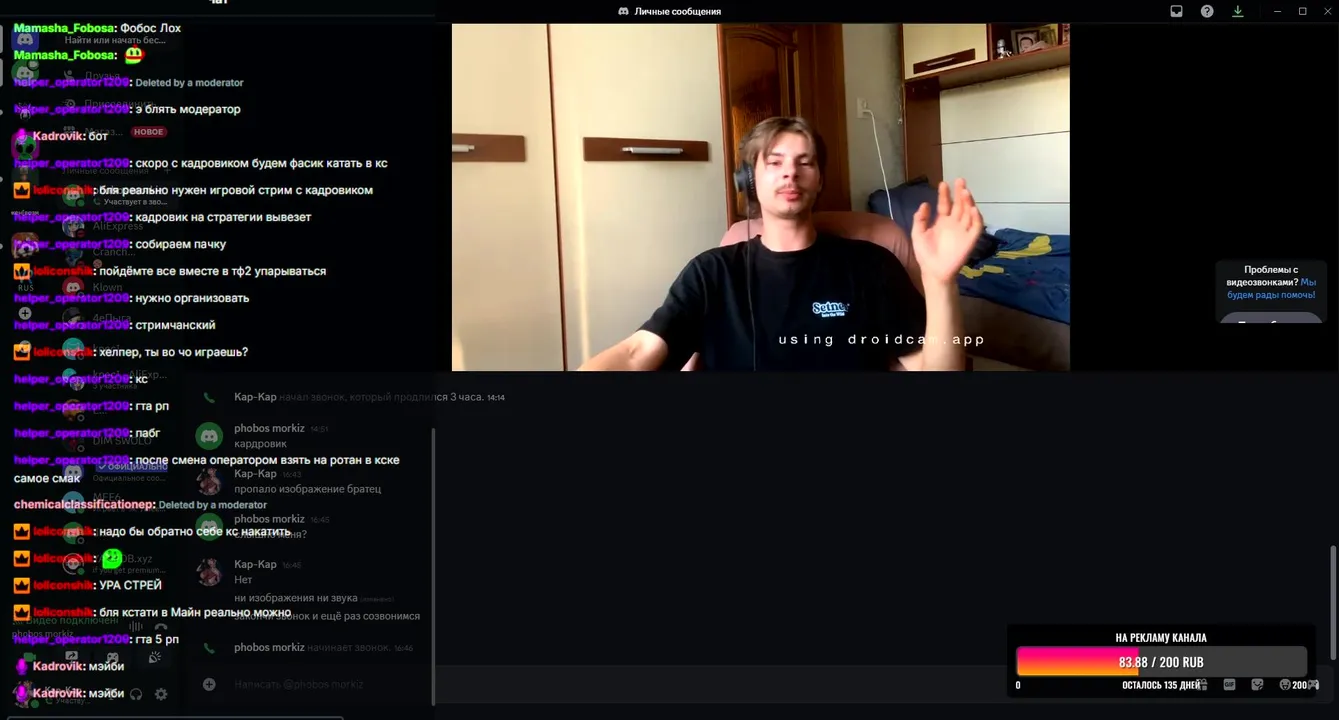Click chat line гта 5 рп
Viewport: 1339px width, 720px height.
[x=96, y=639]
